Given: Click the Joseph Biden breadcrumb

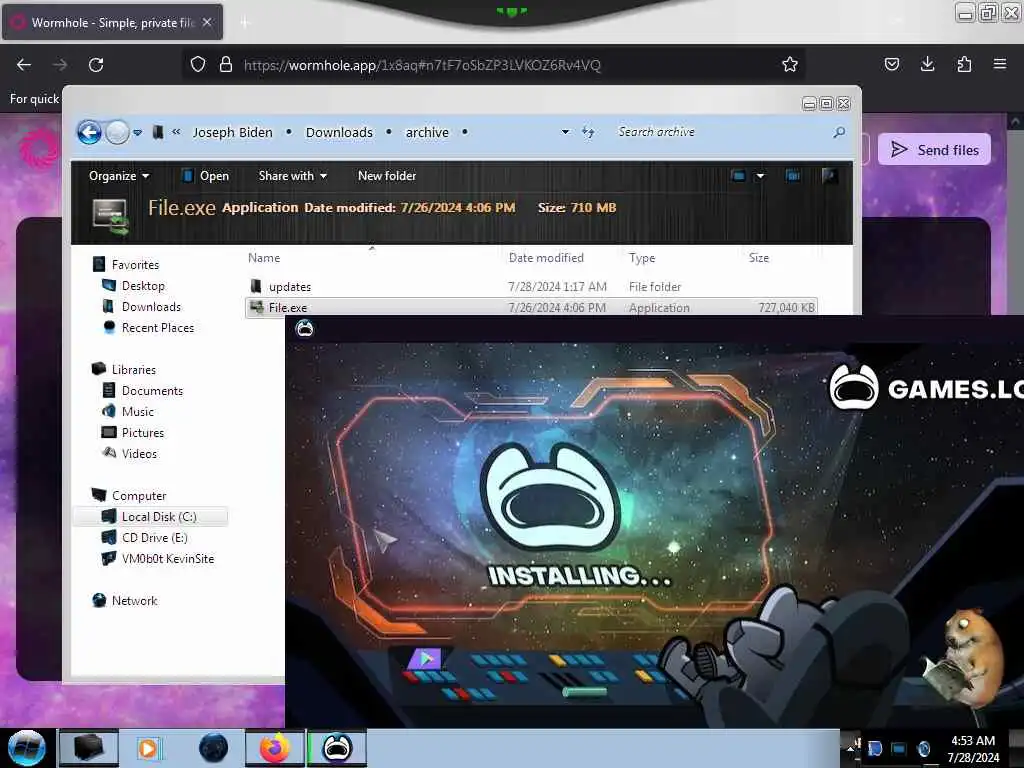Looking at the screenshot, I should (x=232, y=133).
